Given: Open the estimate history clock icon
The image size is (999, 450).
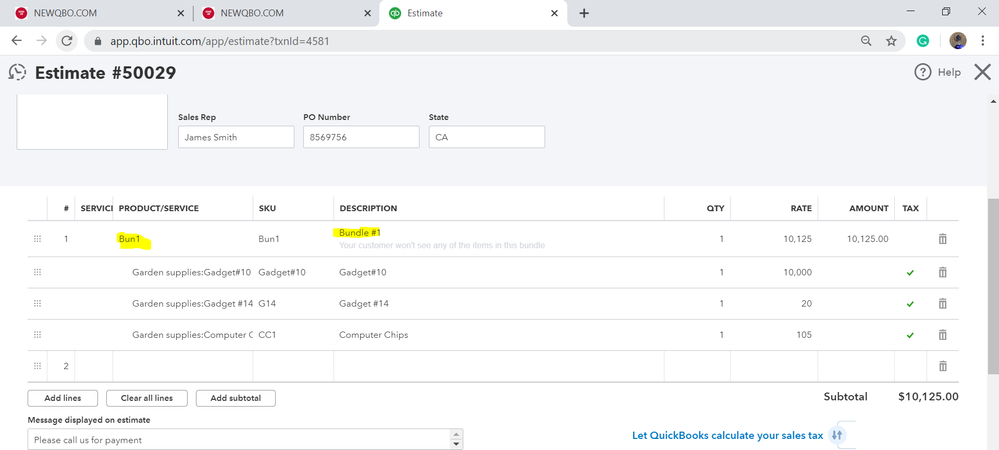Looking at the screenshot, I should coord(17,72).
